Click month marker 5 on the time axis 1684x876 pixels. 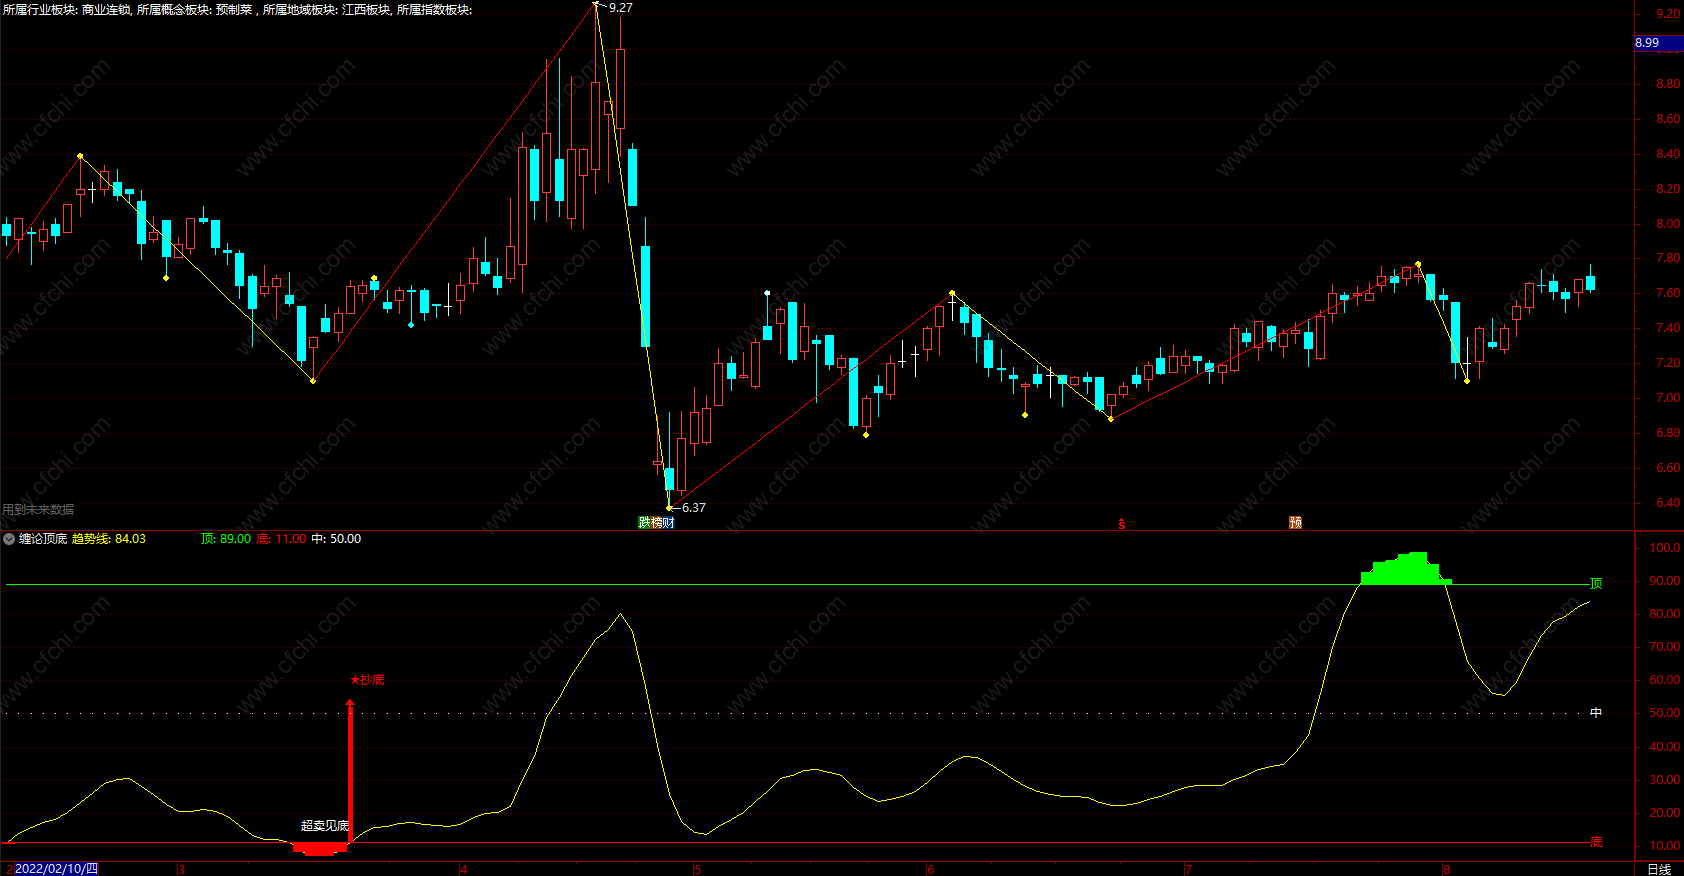coord(698,869)
